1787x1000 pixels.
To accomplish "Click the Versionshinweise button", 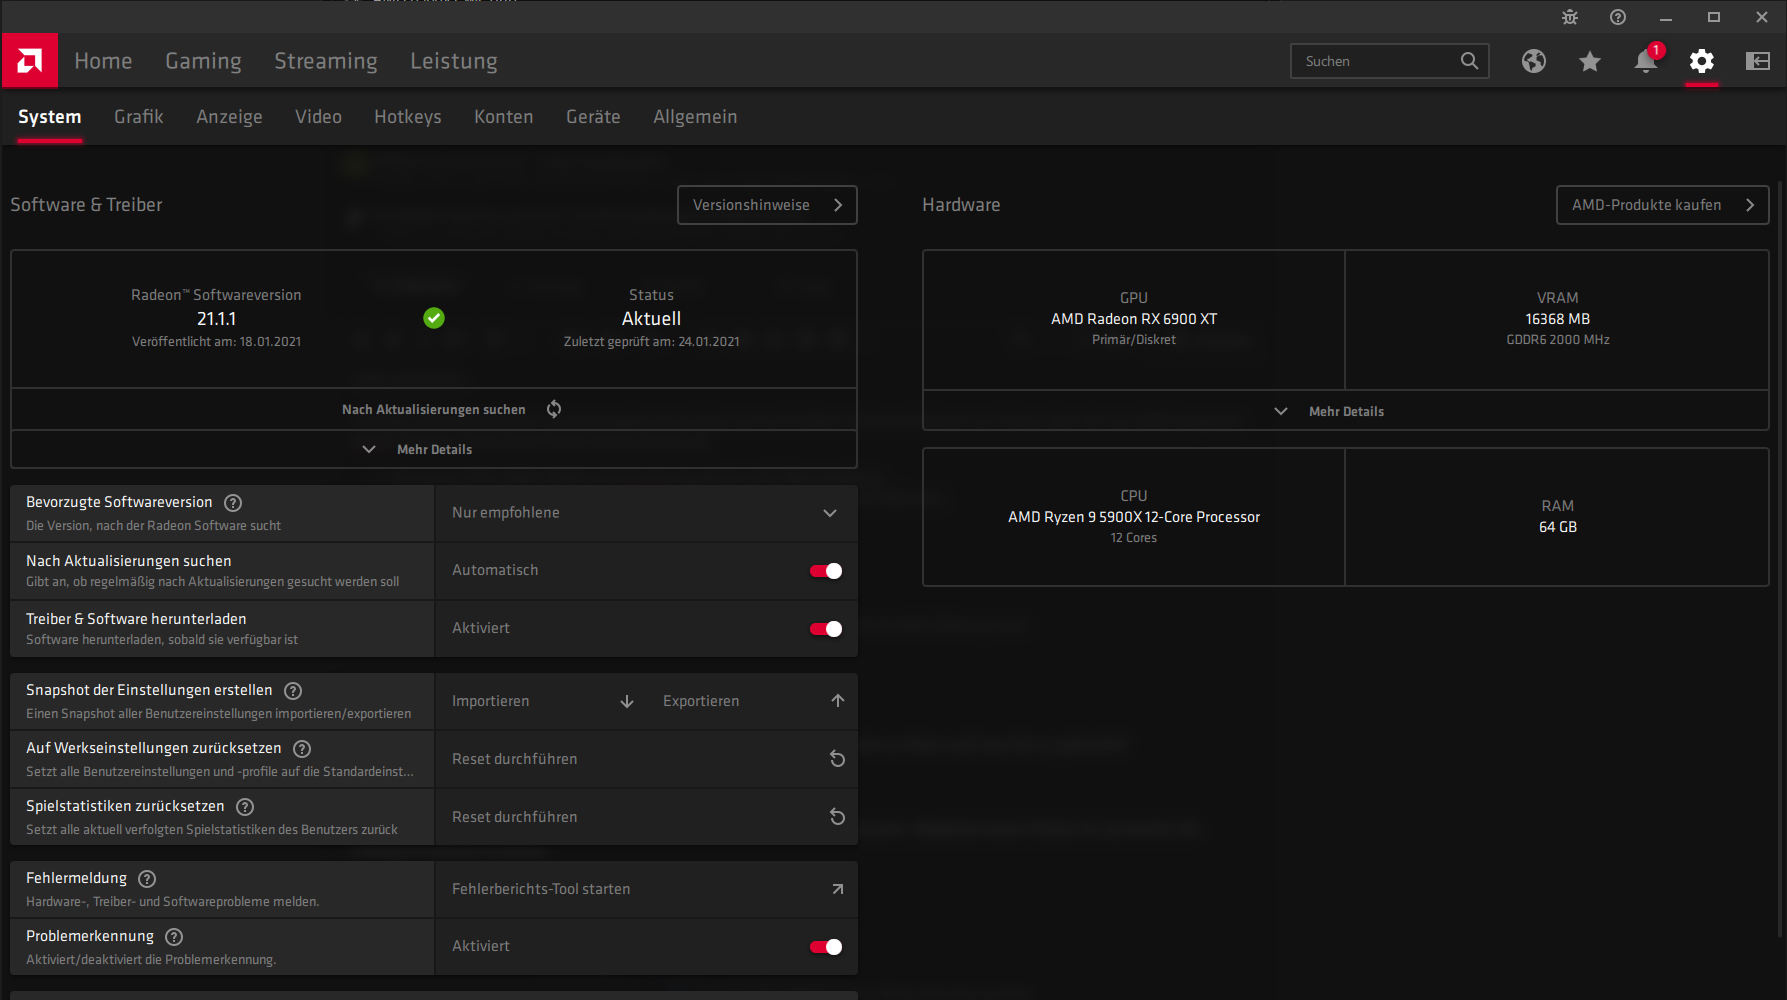I will 767,205.
